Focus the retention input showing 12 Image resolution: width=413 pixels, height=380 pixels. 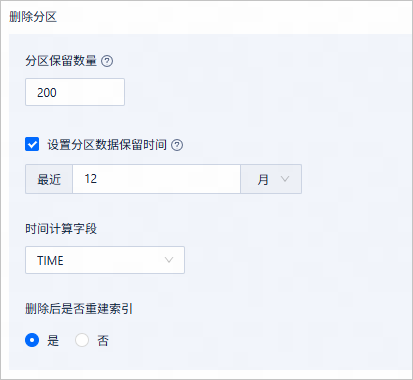coord(156,179)
